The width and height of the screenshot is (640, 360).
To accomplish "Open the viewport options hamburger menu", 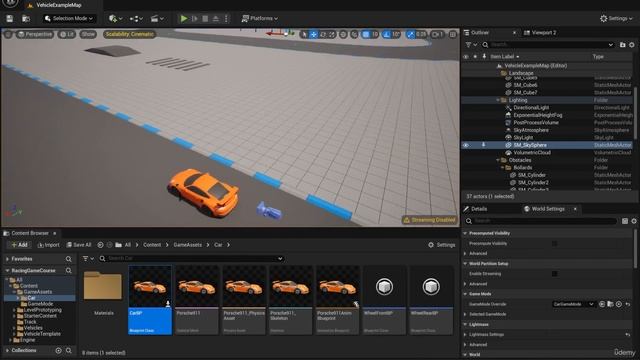I will click(x=8, y=34).
